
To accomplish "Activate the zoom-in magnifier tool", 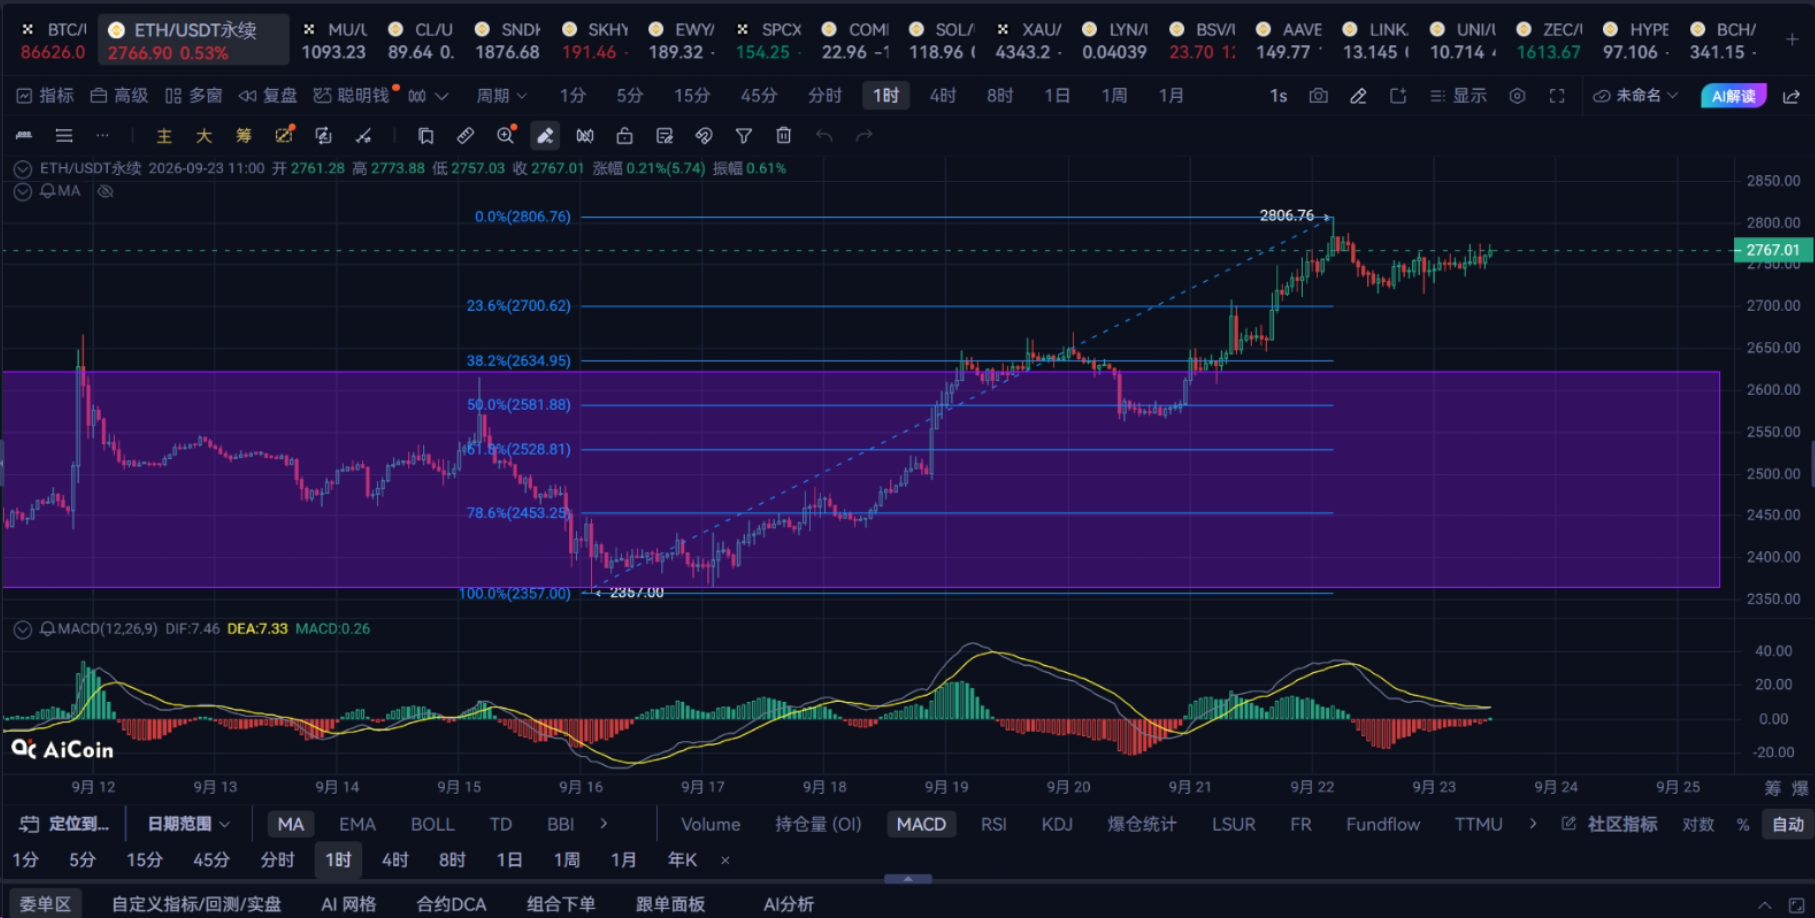I will 505,135.
